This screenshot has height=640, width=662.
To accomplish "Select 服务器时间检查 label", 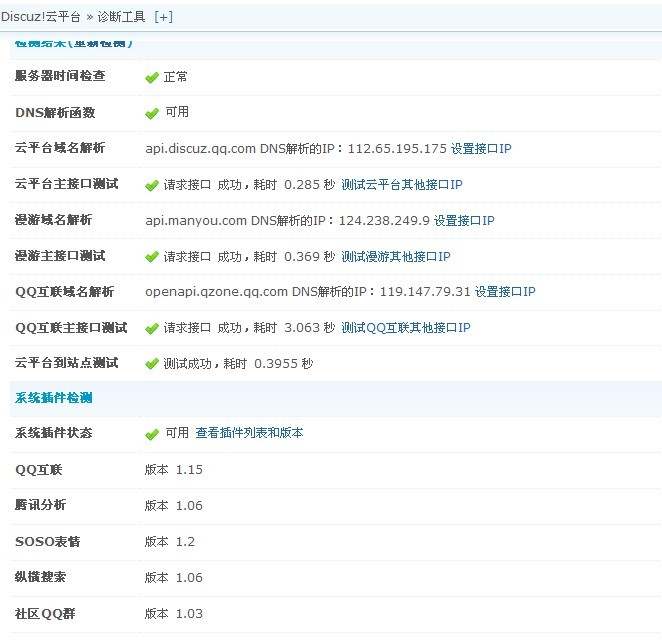I will tap(60, 76).
